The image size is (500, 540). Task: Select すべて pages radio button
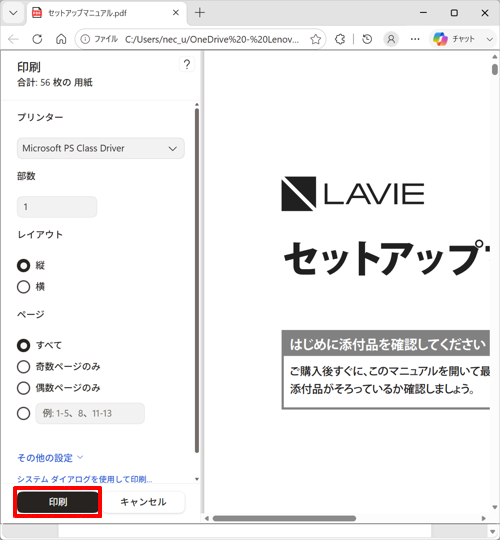click(23, 345)
